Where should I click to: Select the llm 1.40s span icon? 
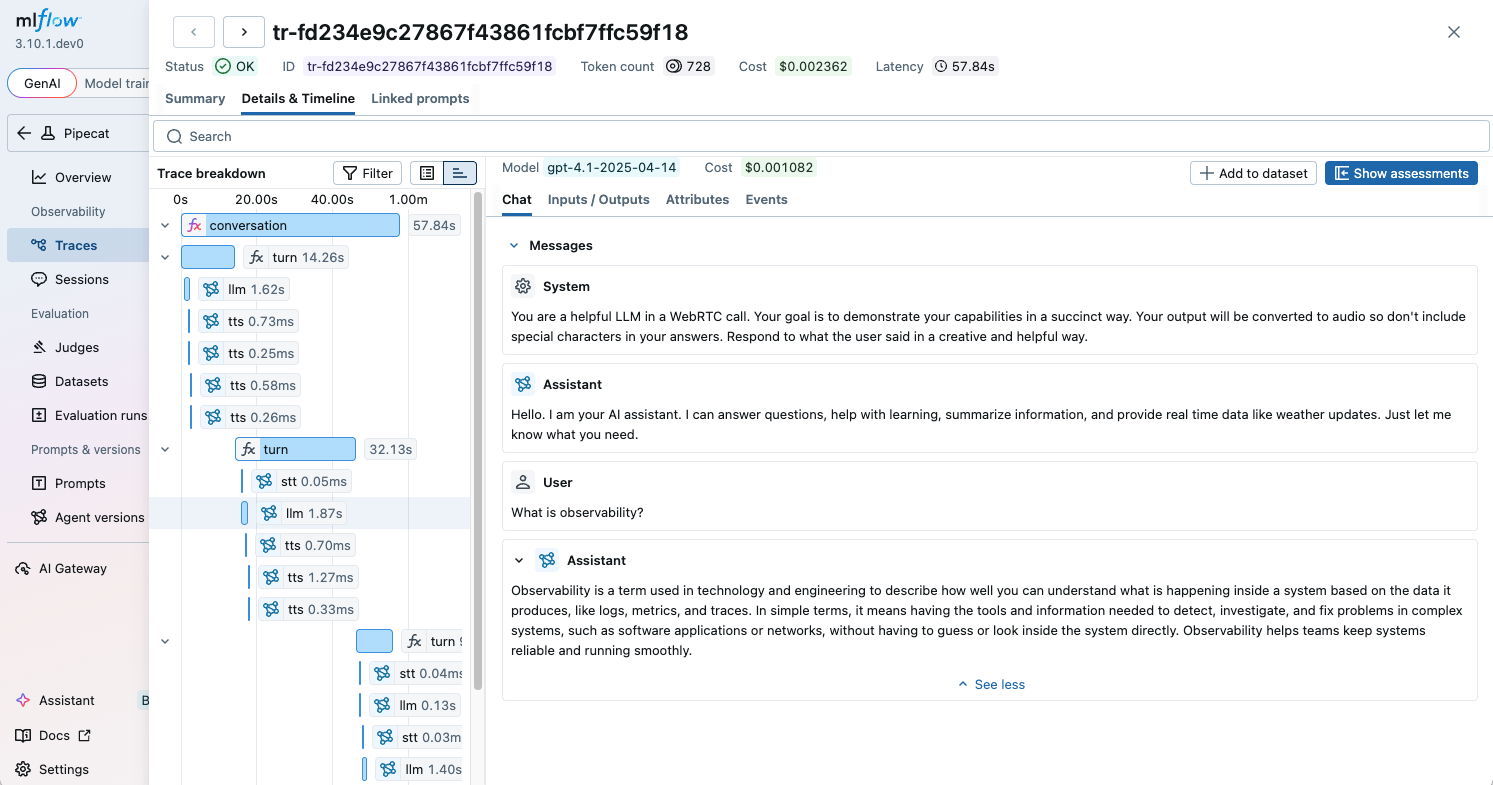point(389,769)
